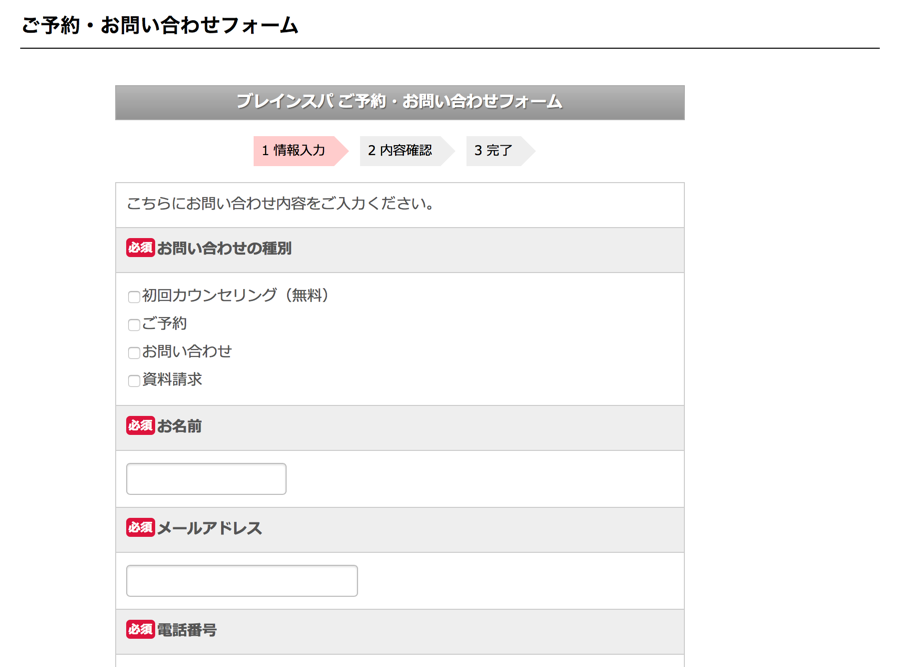Tick the ご予約 checkbox
Image resolution: width=901 pixels, height=667 pixels.
click(134, 325)
